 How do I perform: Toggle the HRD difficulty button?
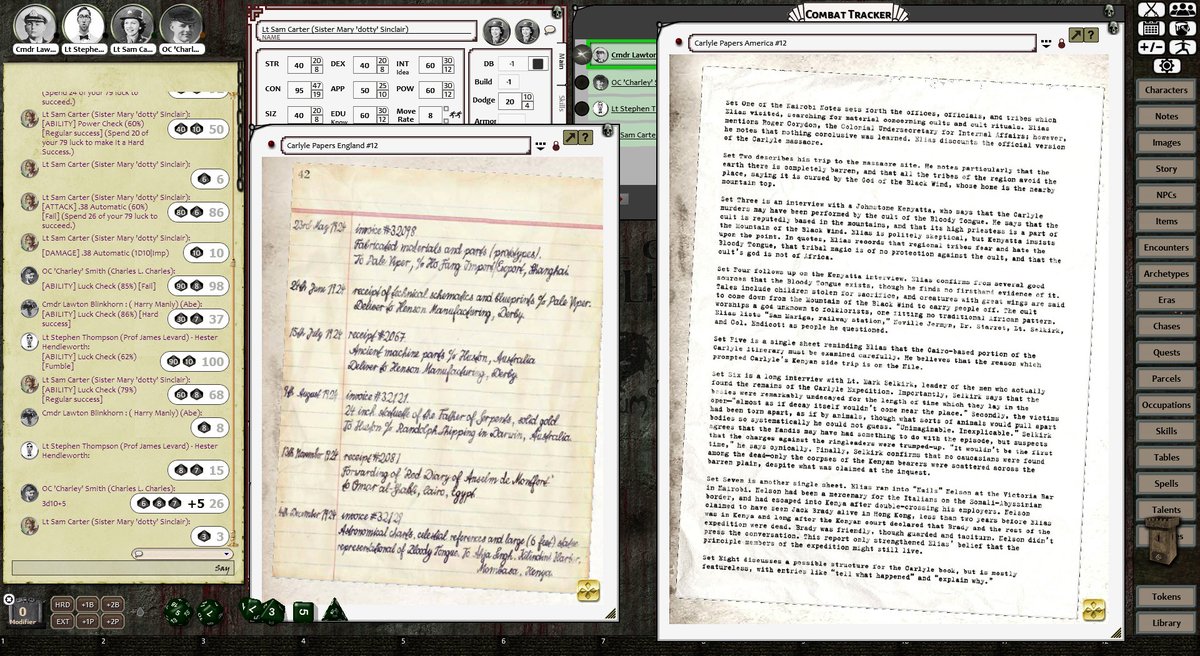[62, 605]
